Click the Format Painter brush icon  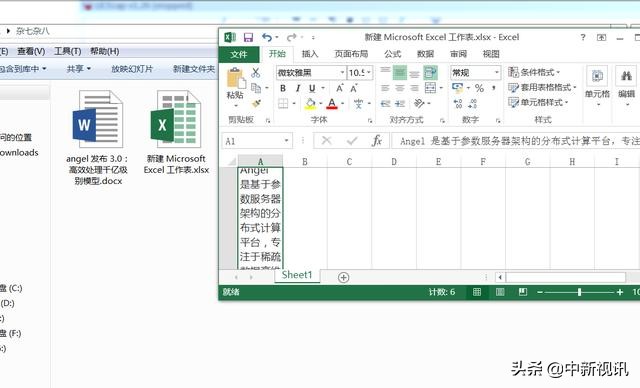coord(256,103)
